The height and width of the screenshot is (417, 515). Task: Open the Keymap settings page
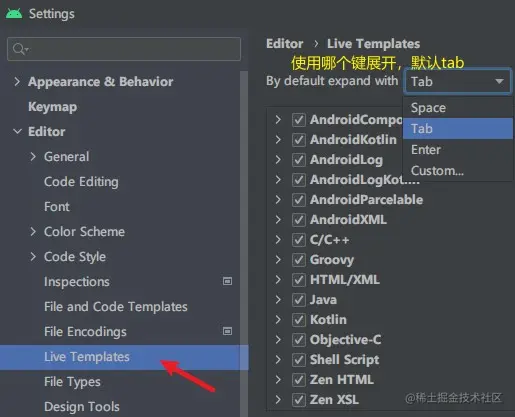pyautogui.click(x=53, y=107)
